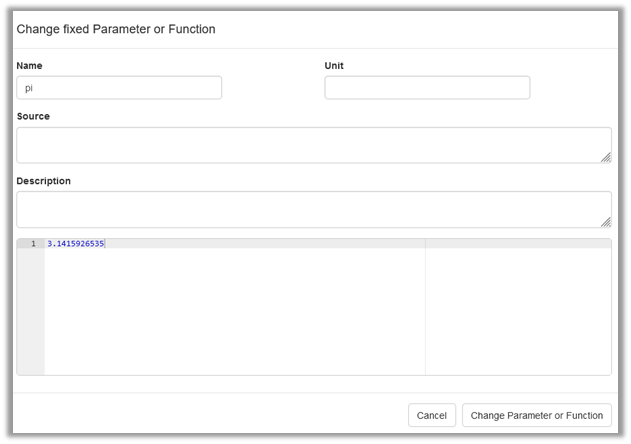Focus the empty Unit input field

427,88
